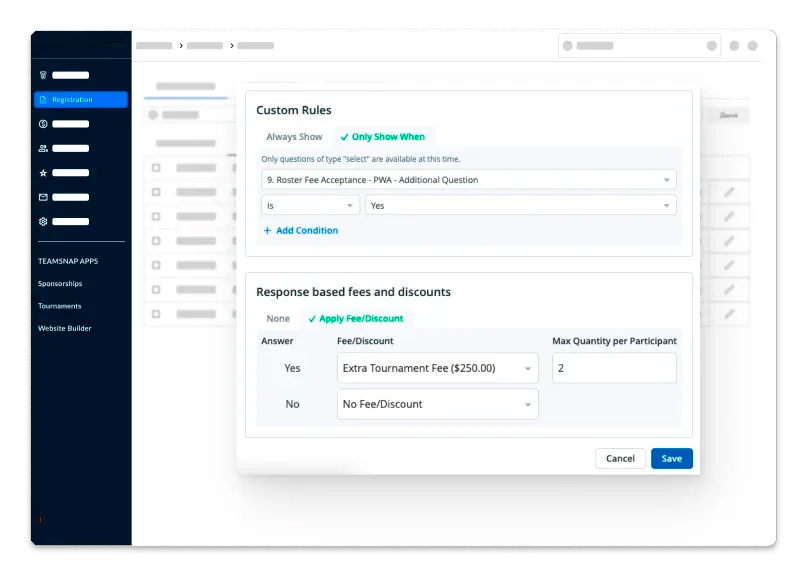Open the No Fee/Discount dropdown

coord(437,404)
